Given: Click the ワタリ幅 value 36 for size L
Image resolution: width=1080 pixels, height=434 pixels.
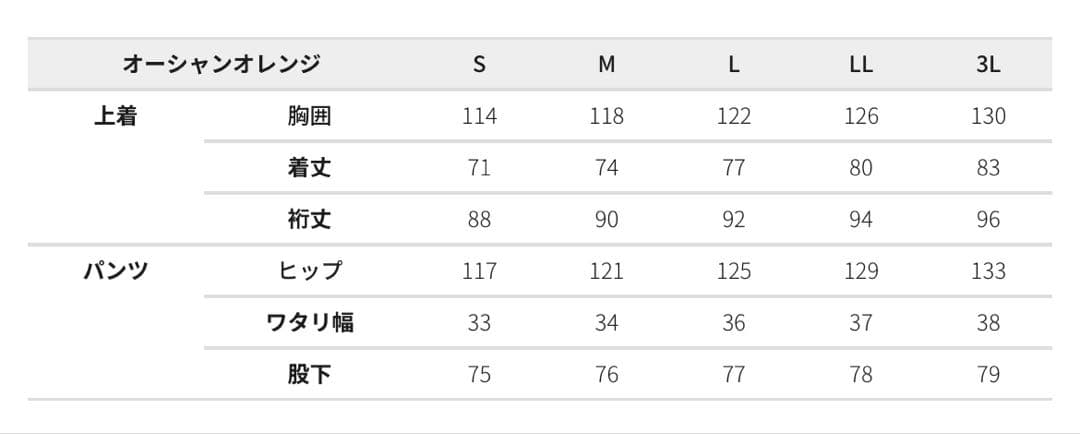Looking at the screenshot, I should [x=733, y=323].
